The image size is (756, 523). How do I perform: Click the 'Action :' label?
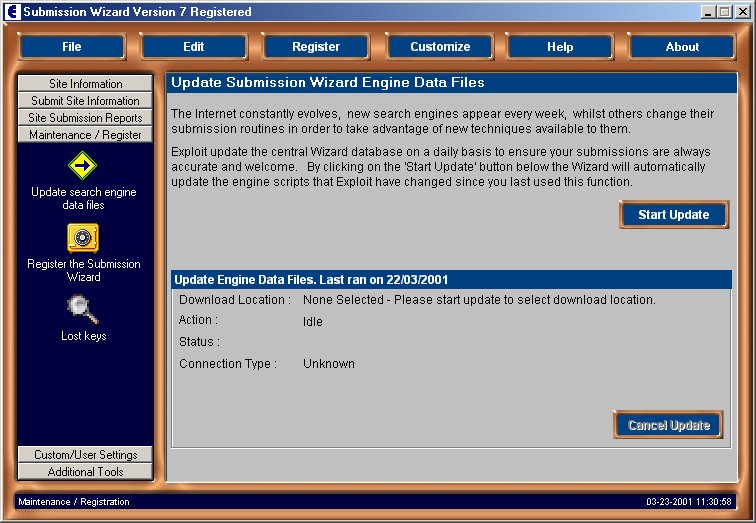click(x=198, y=320)
